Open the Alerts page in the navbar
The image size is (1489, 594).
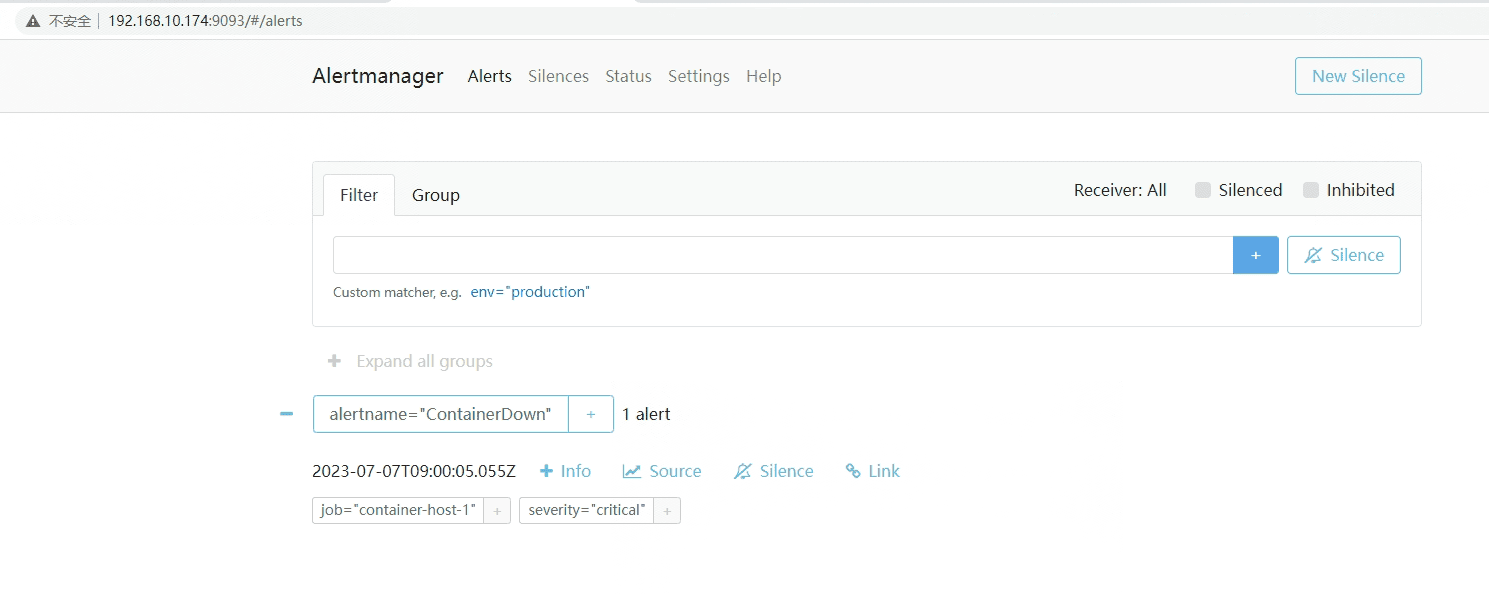(x=490, y=76)
